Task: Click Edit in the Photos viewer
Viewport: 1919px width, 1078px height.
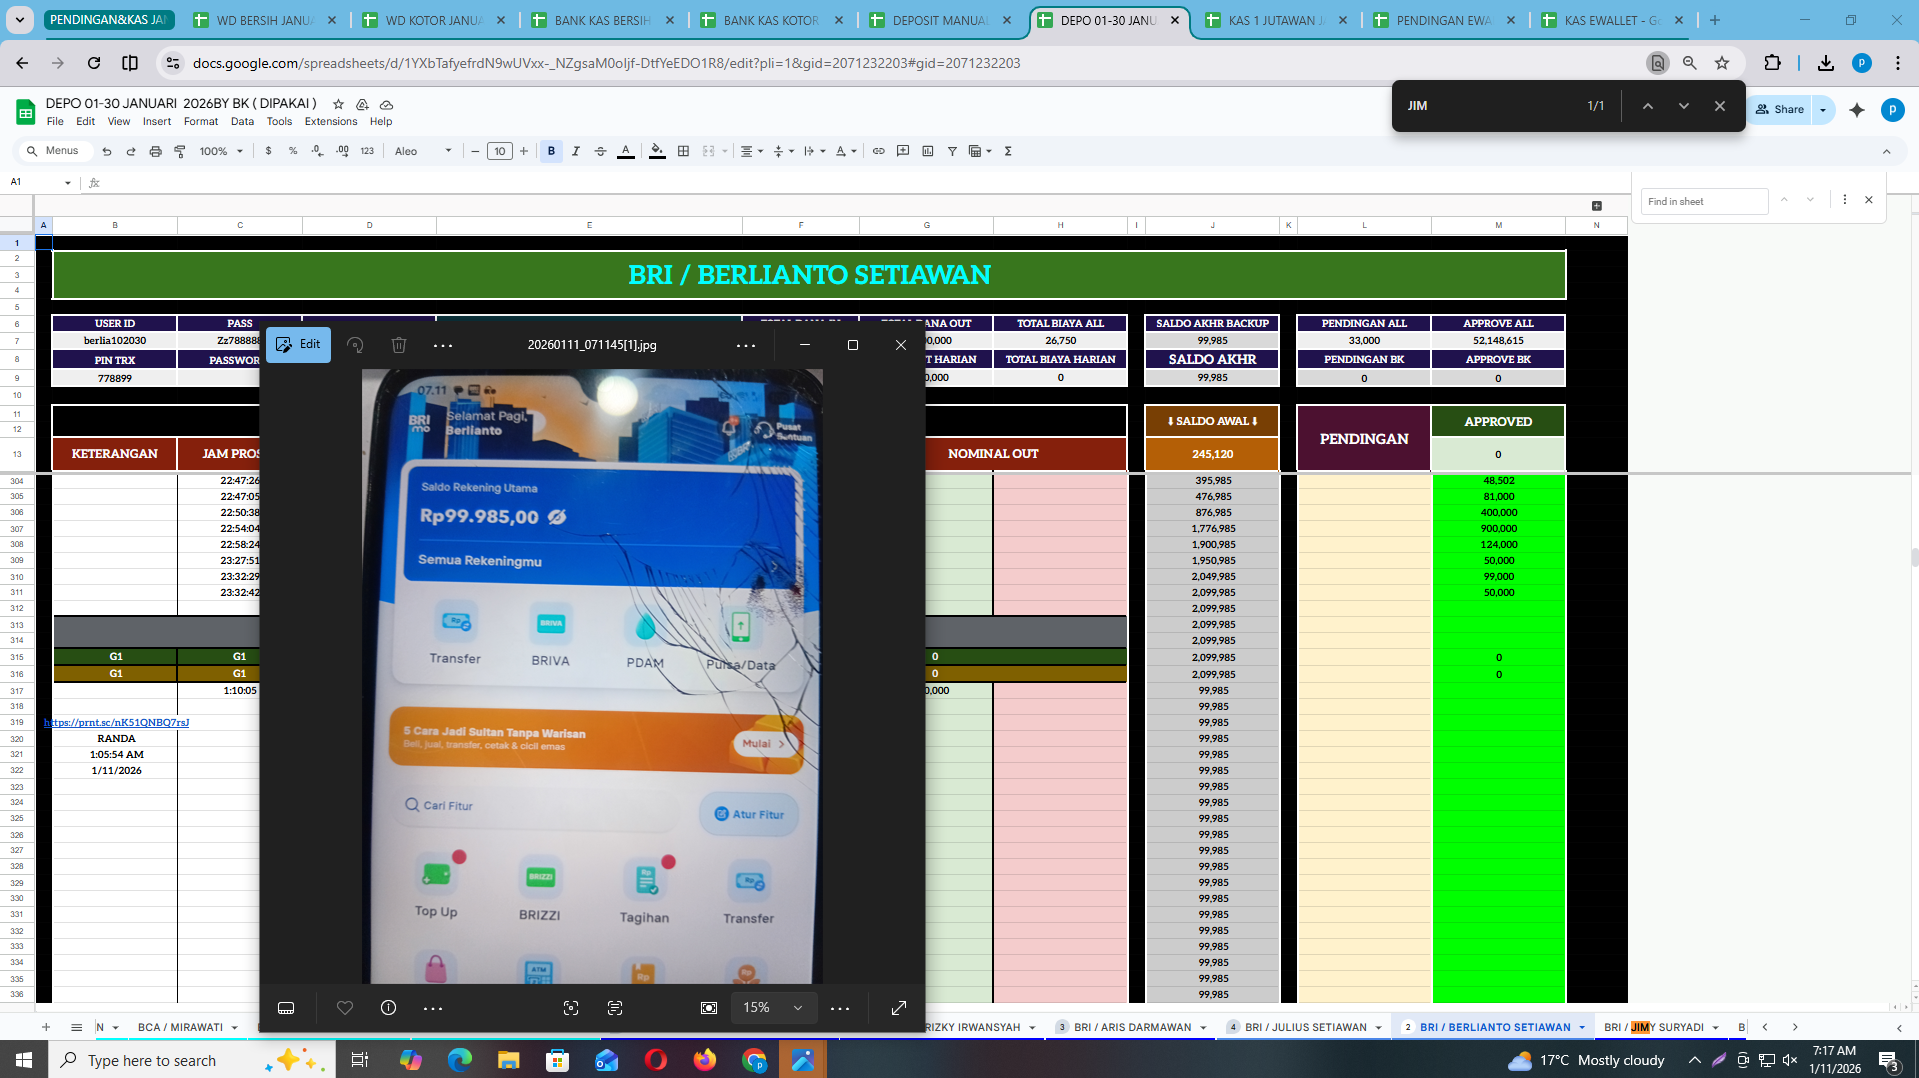Action: pyautogui.click(x=298, y=344)
